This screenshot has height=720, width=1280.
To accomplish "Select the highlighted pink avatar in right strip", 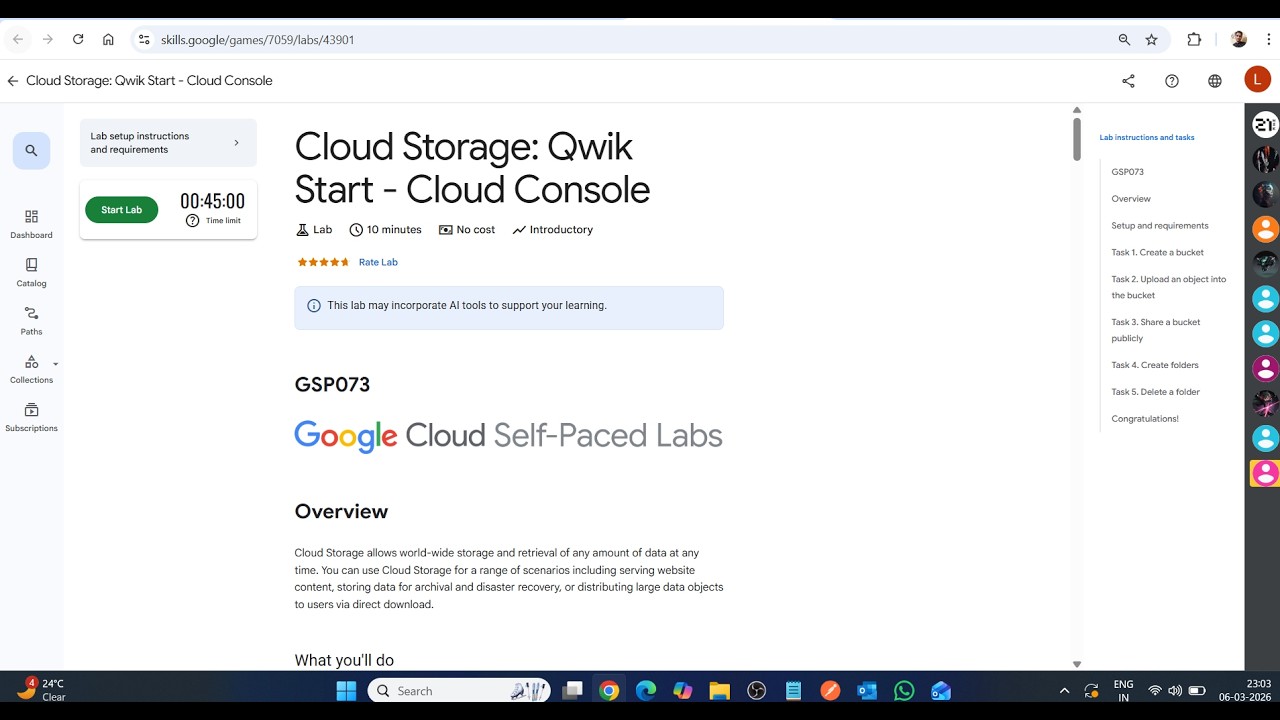I will 1265,473.
